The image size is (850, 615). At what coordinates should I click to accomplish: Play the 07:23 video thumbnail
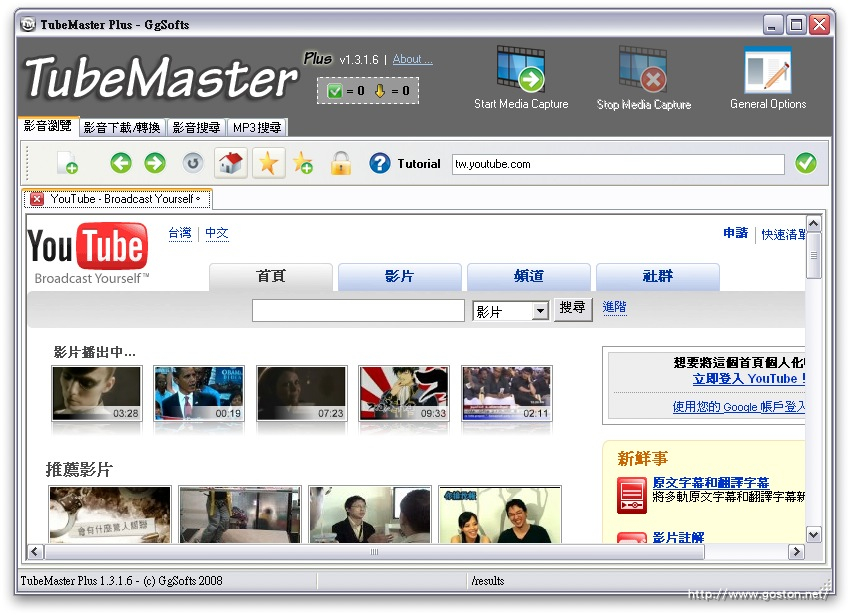click(x=302, y=393)
